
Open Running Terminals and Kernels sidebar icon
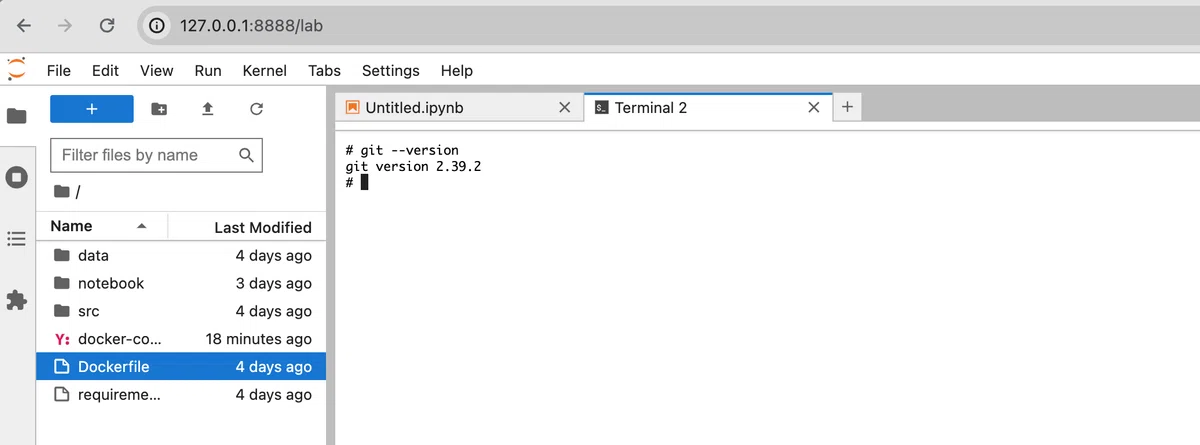coord(17,177)
